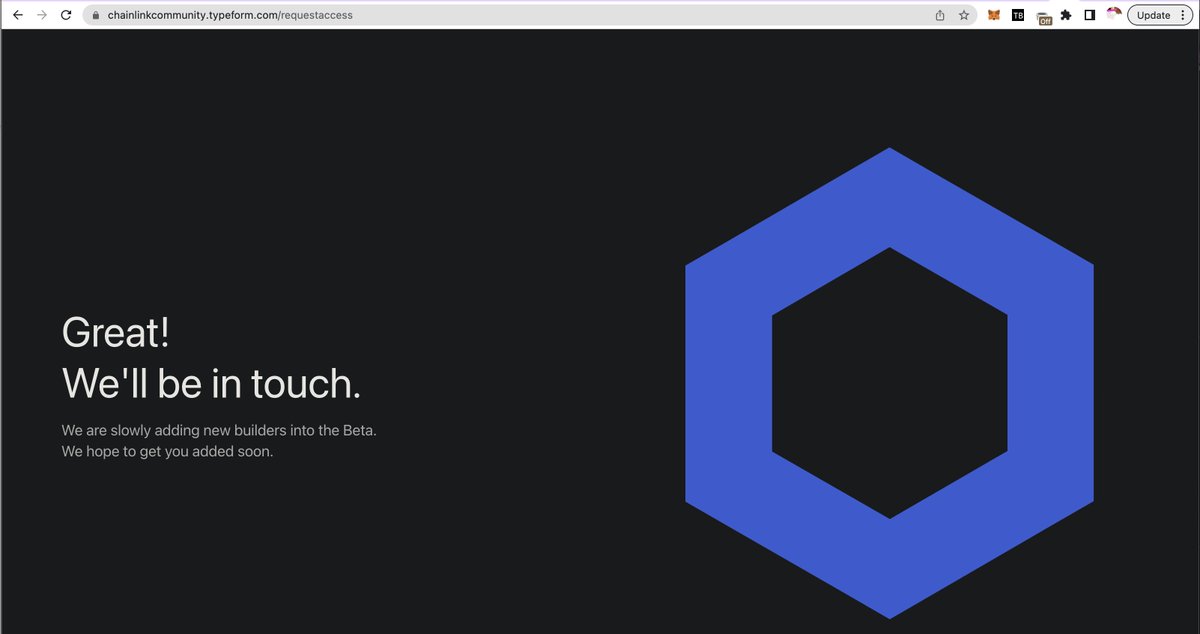
Task: Bookmark this page with the star icon
Action: pos(964,15)
